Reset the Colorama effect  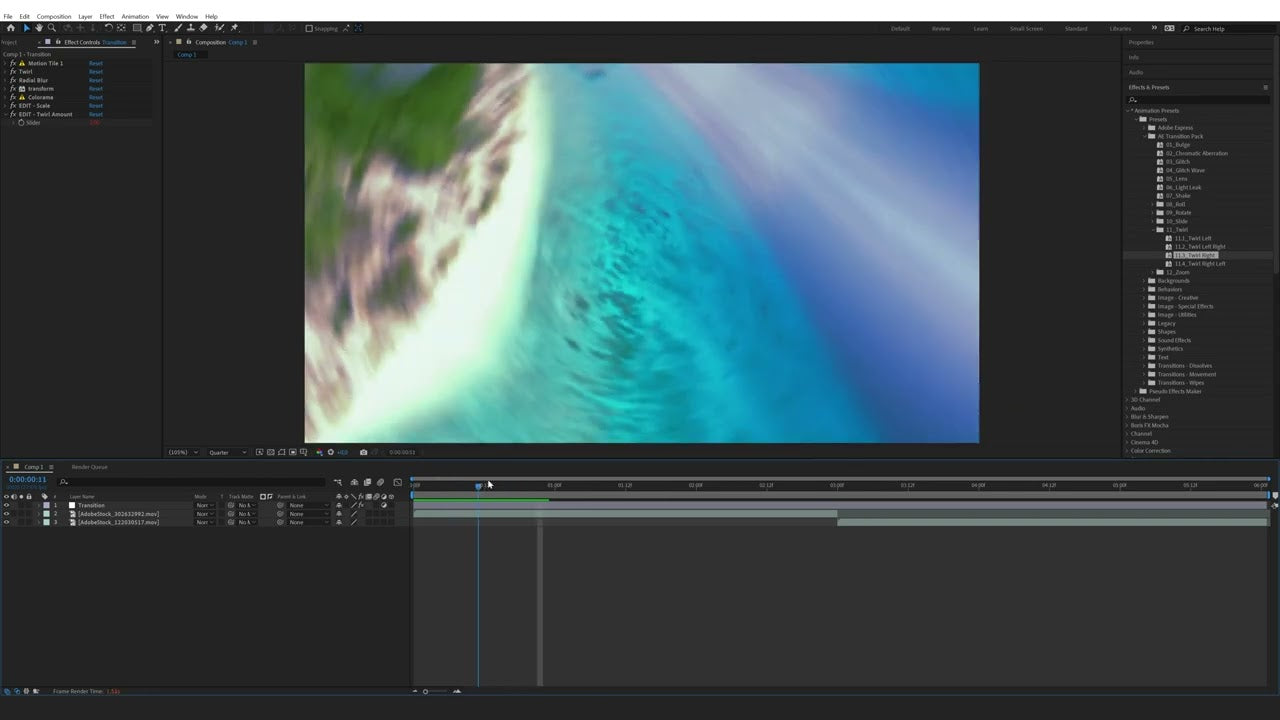point(95,97)
